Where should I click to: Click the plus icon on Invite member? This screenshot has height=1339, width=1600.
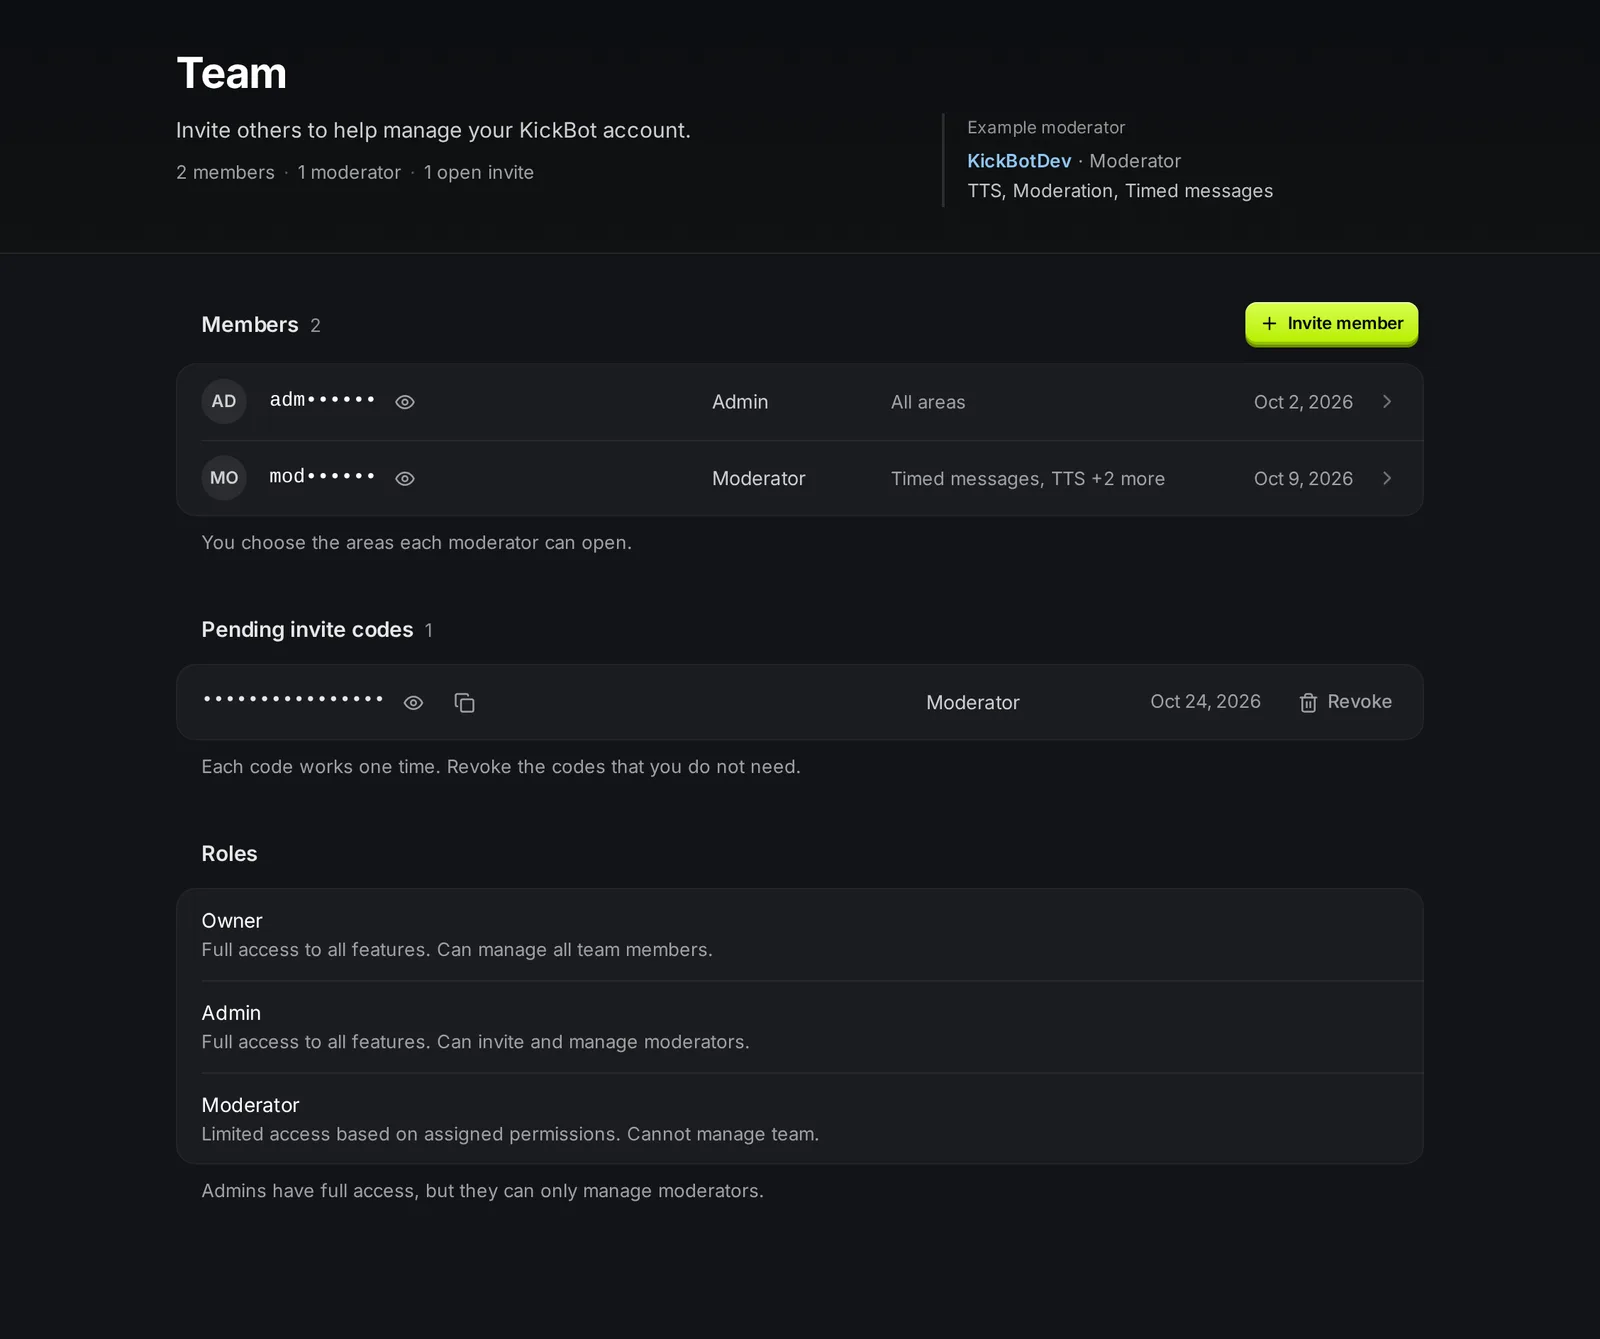click(1269, 324)
